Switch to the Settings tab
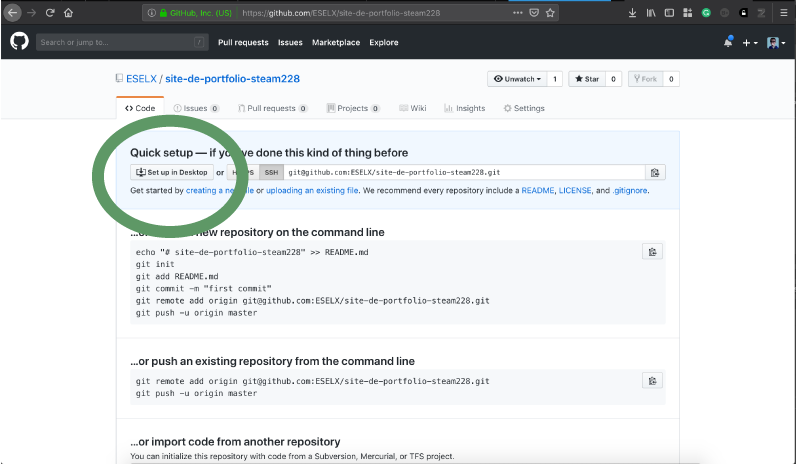Viewport: 800px width, 464px height. coord(524,108)
